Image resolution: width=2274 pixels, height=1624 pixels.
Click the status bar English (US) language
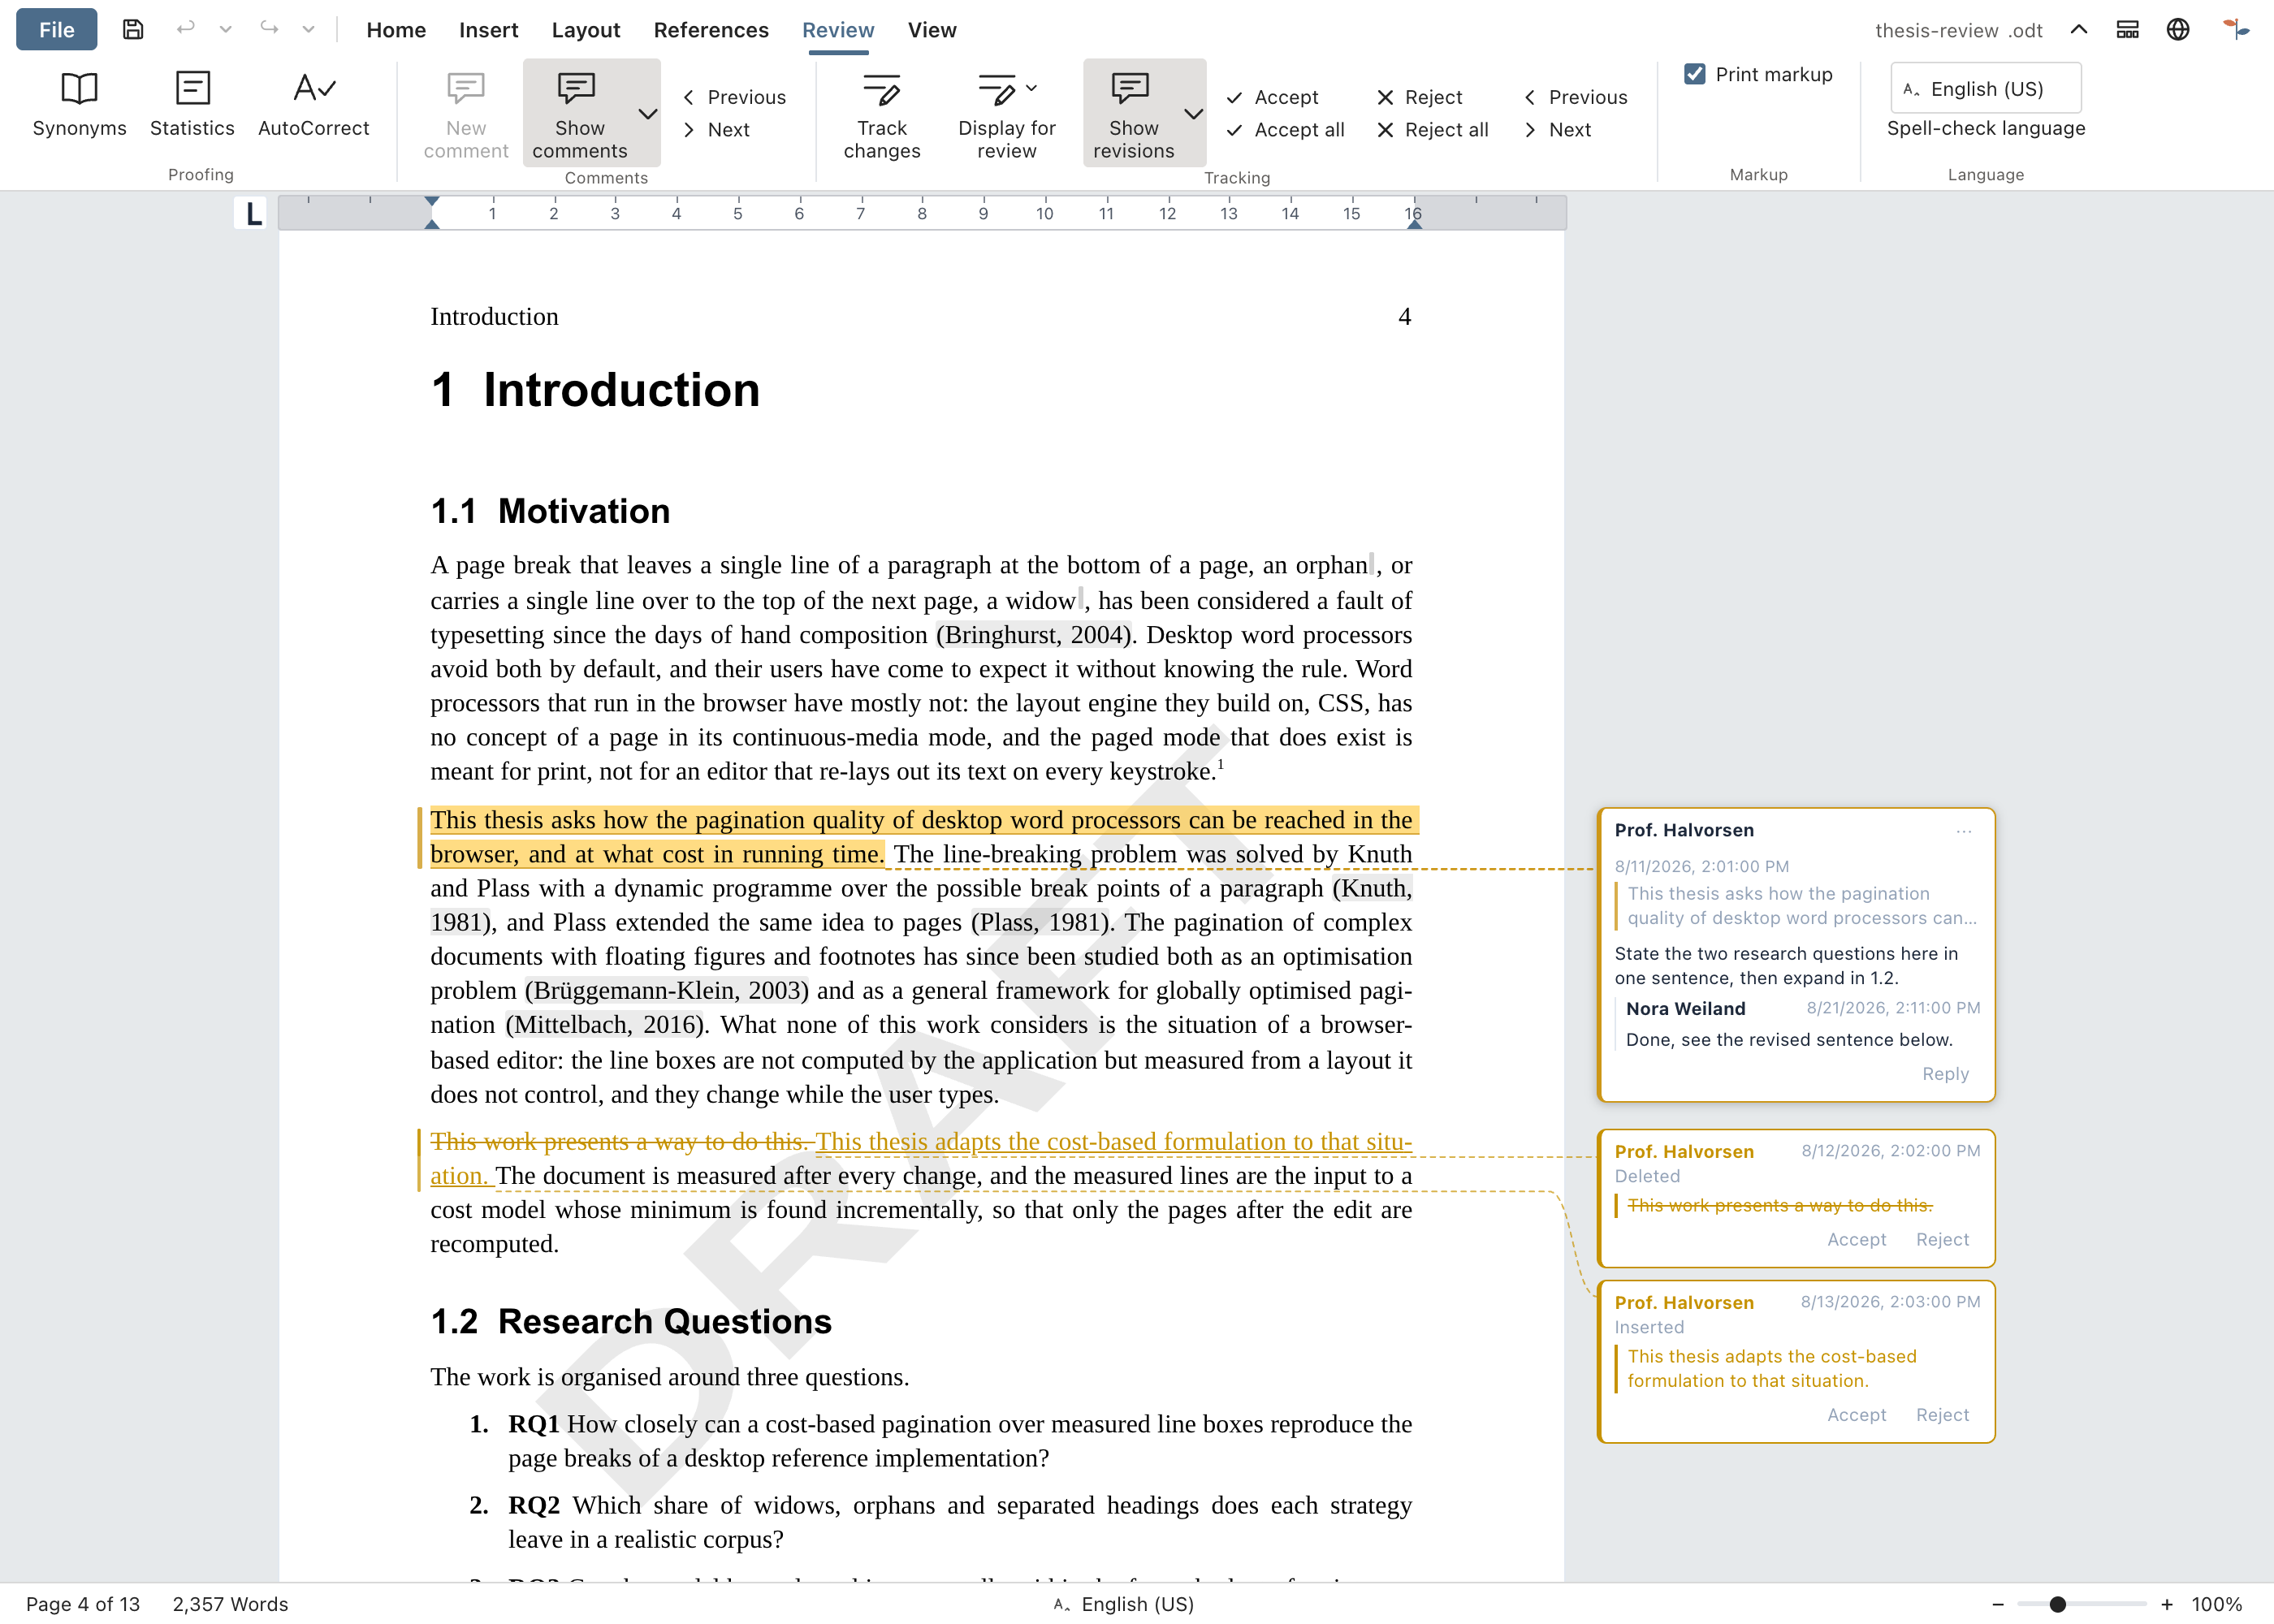[1124, 1604]
